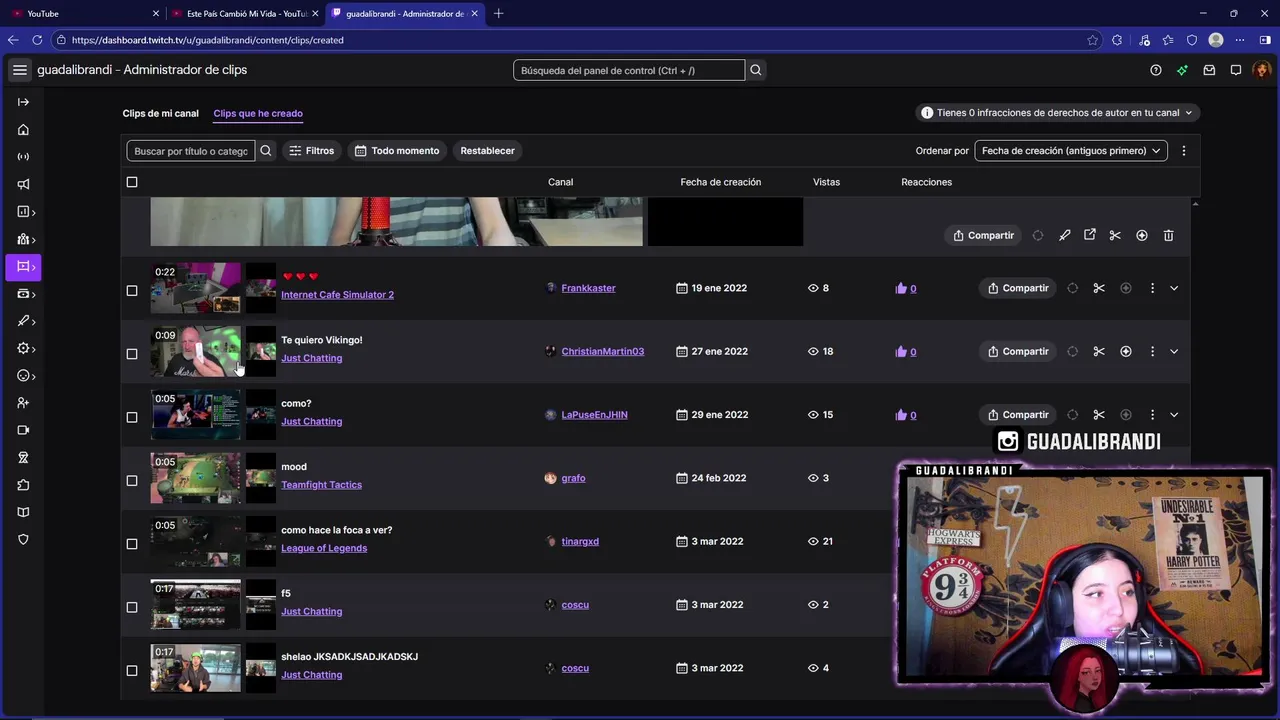
Task: Bookmark this page with the browser star icon
Action: click(1092, 40)
